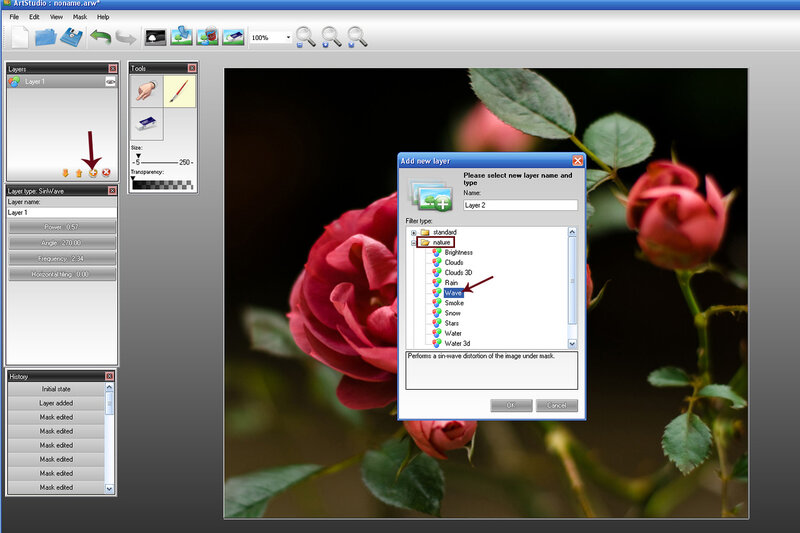Select the eraser tool in Tools panel
This screenshot has height=533, width=800.
[x=147, y=124]
